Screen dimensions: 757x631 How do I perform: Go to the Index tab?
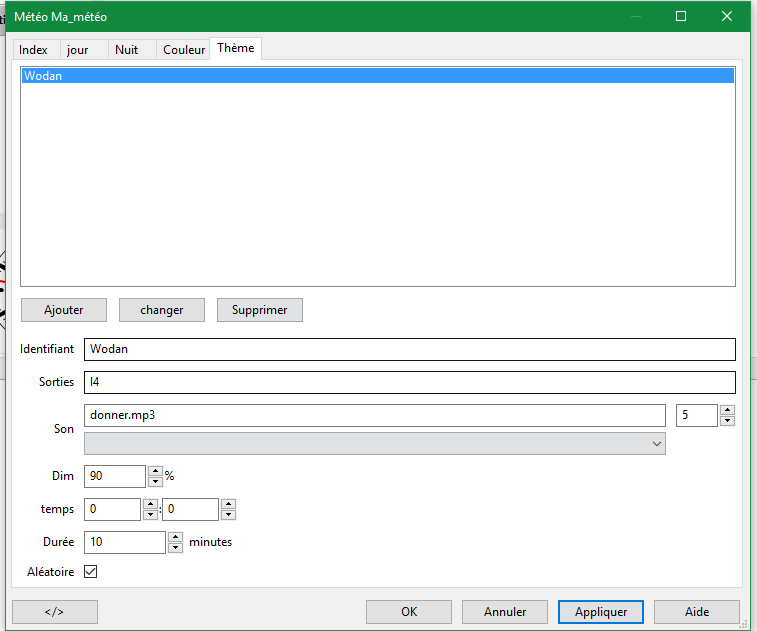[33, 50]
